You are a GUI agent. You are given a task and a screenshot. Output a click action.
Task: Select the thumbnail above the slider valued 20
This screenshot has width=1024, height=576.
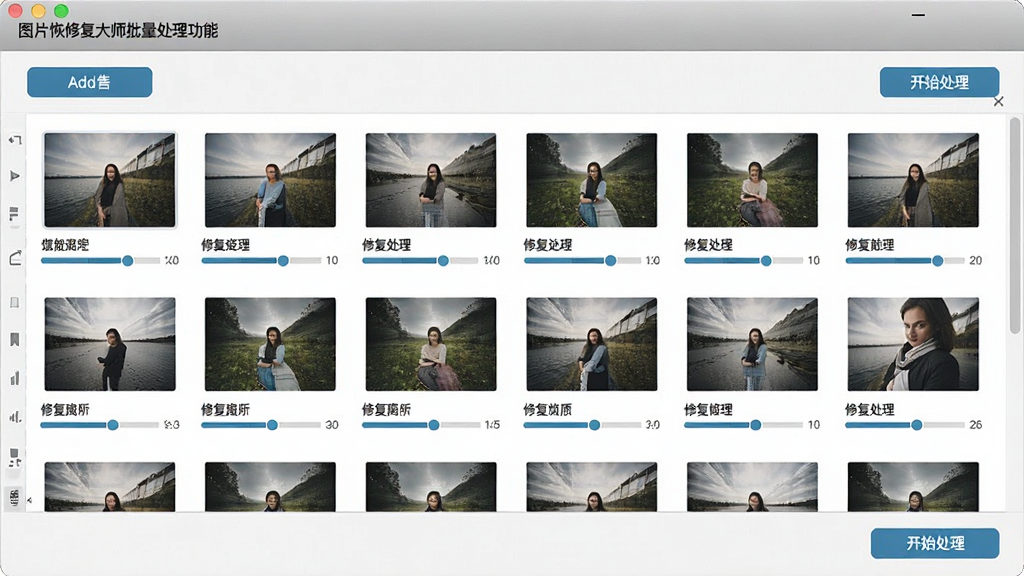click(x=913, y=180)
